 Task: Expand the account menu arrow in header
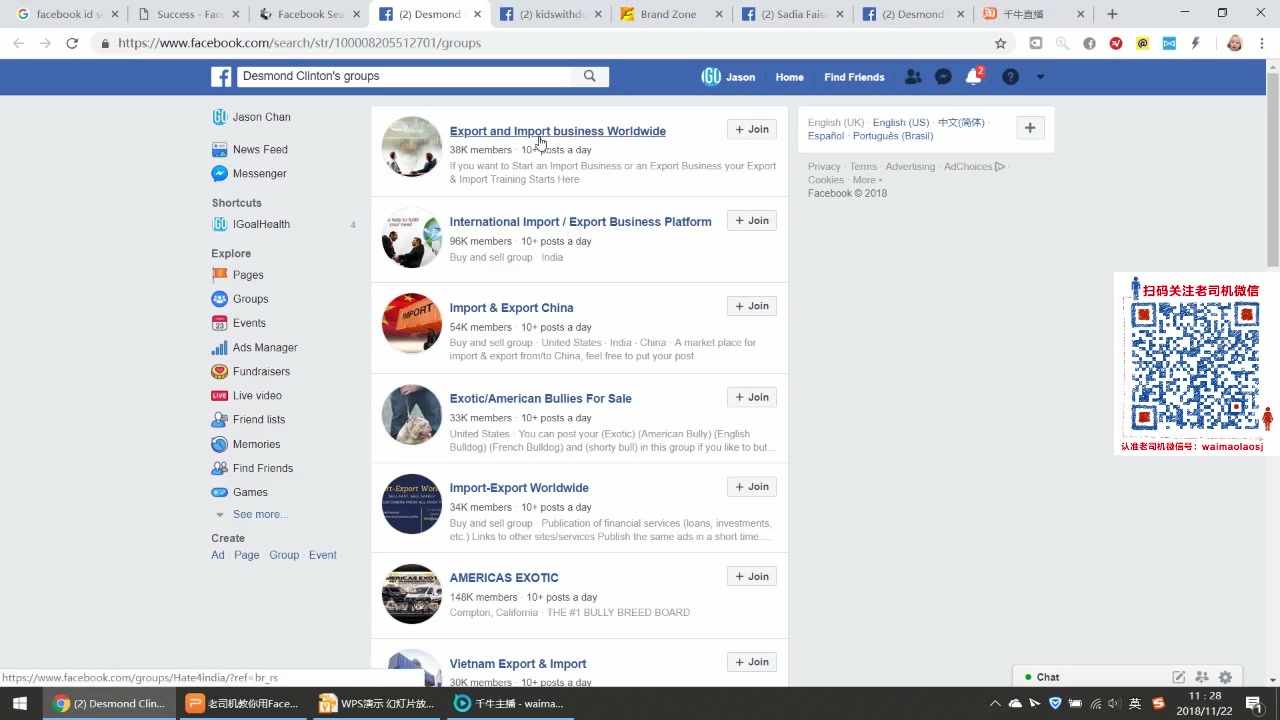[x=1040, y=77]
